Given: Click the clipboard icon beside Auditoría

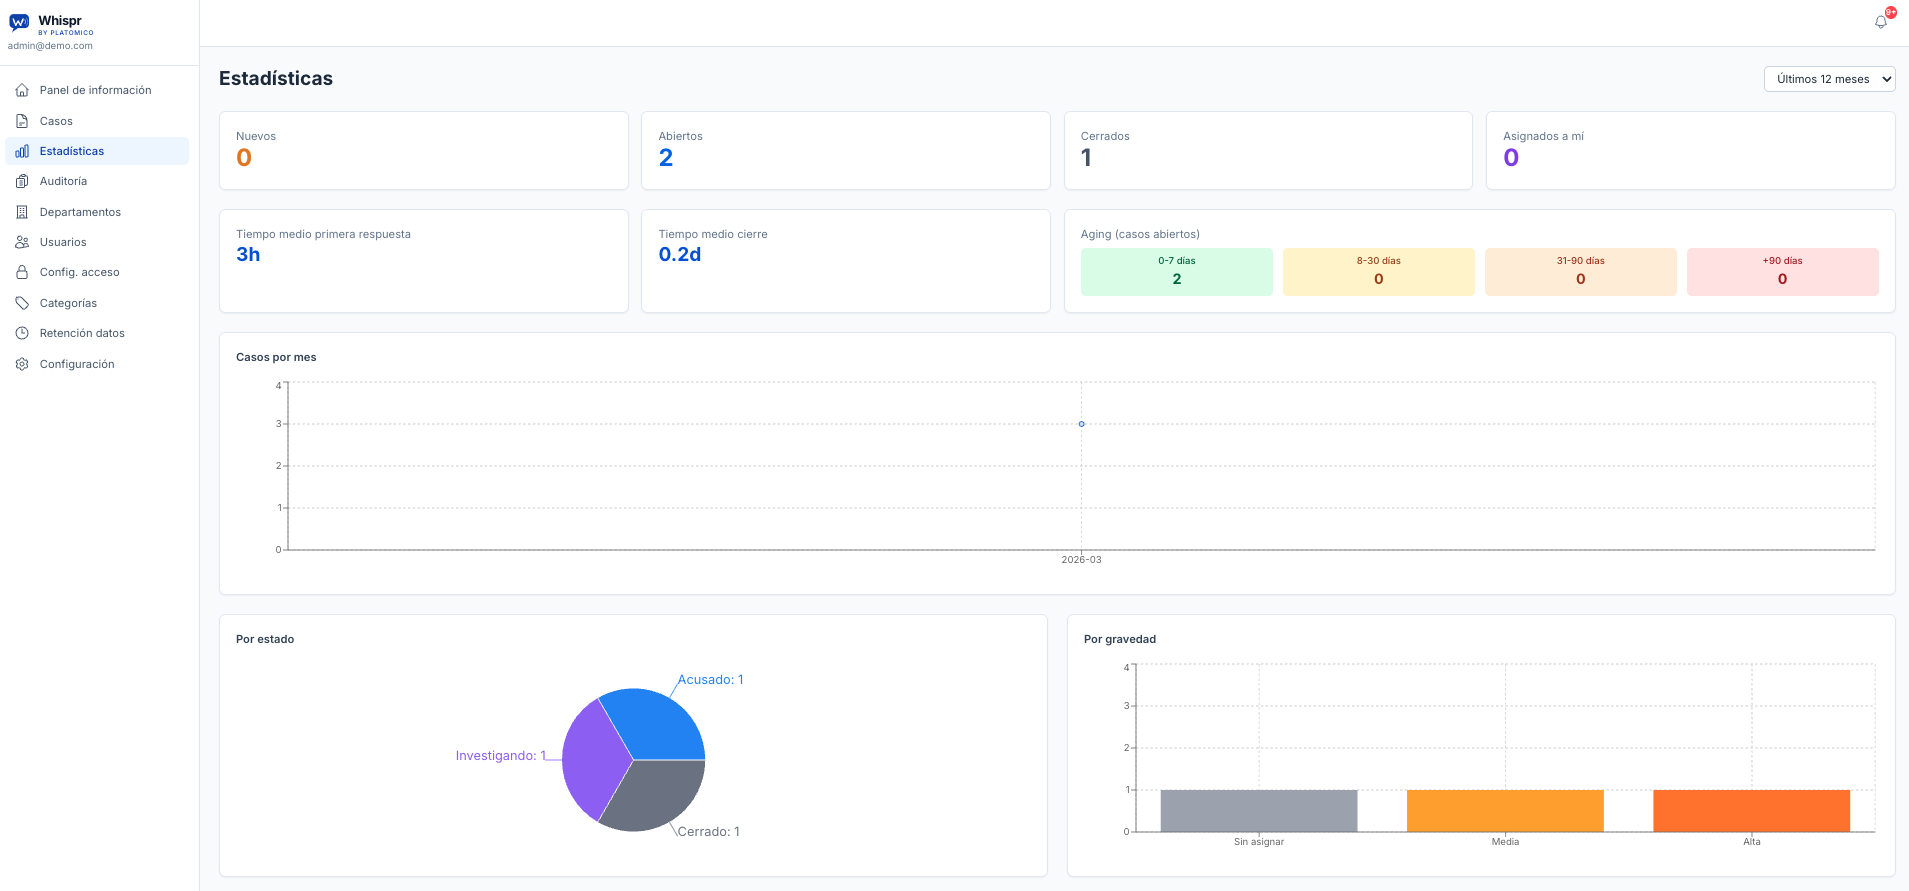Looking at the screenshot, I should tap(22, 182).
